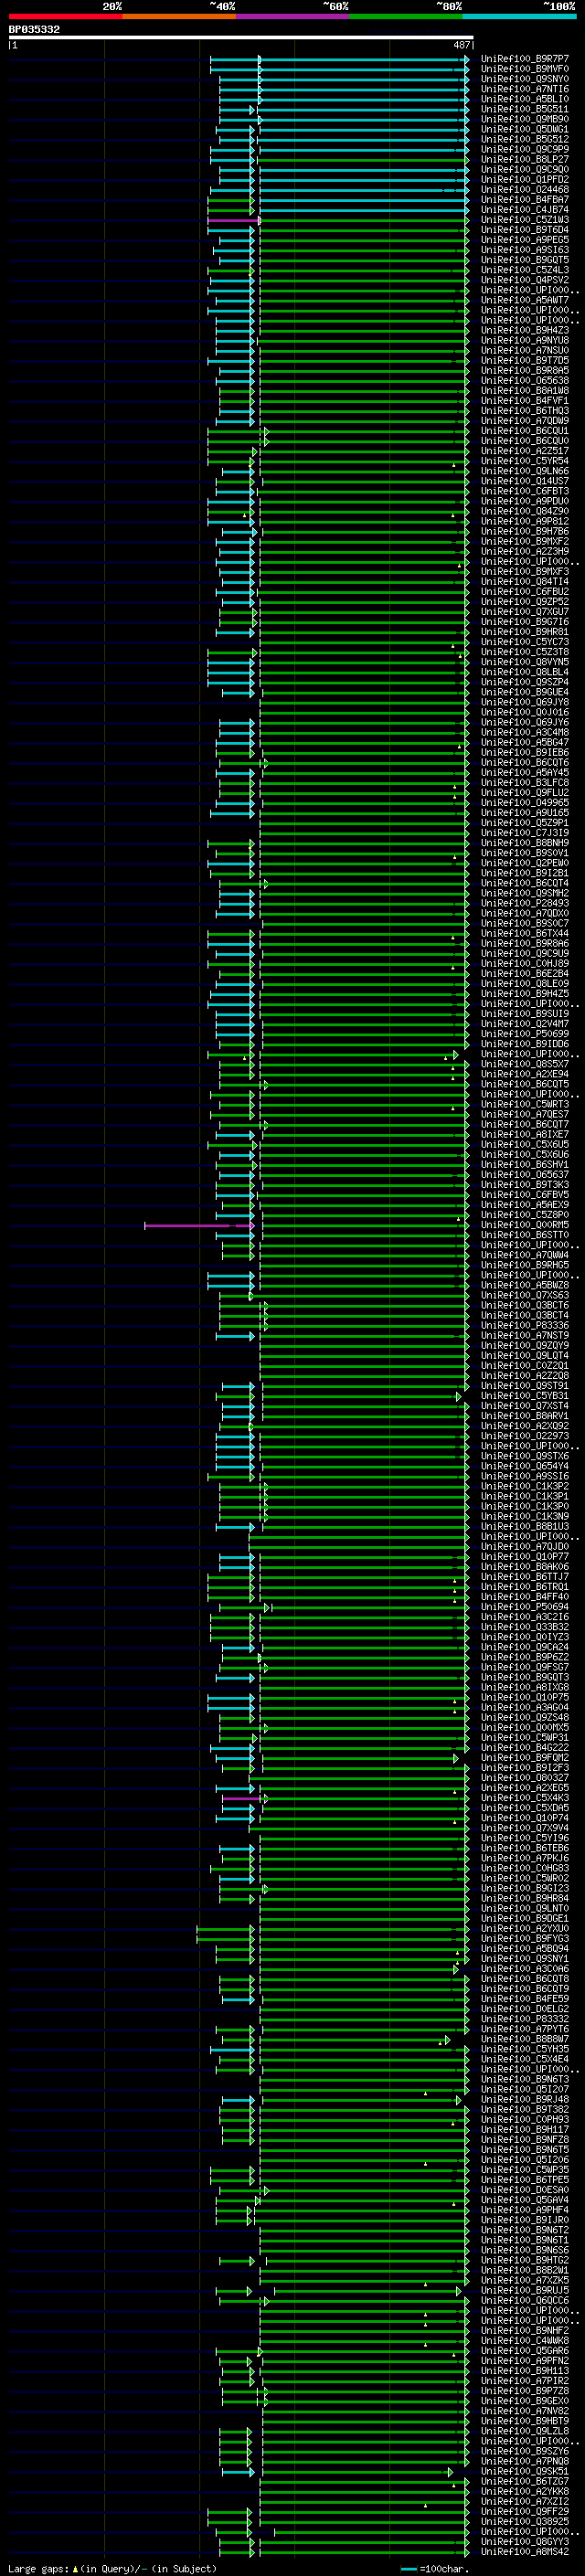This screenshot has height=2576, width=585.
Task: Select UniRef100_Q5DWG1 entry
Action: [x=525, y=129]
